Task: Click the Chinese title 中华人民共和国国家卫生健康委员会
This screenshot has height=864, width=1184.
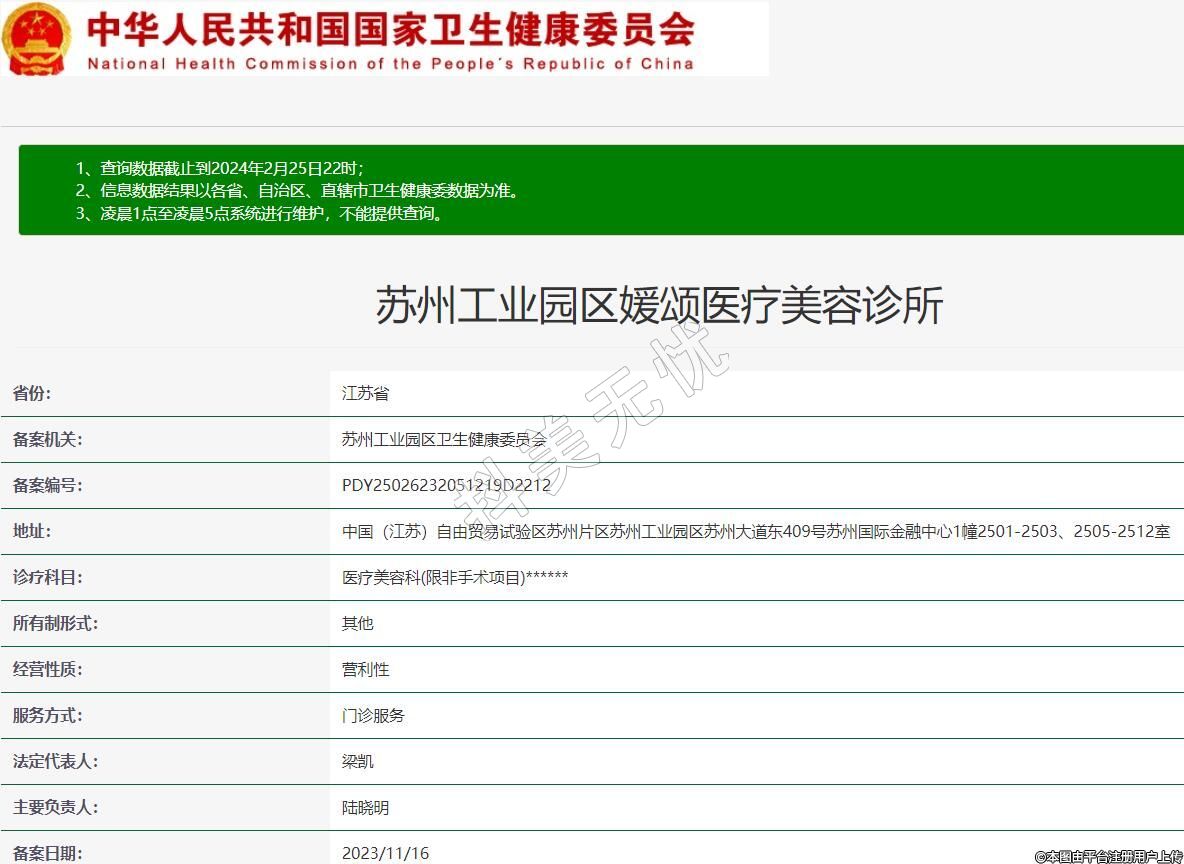Action: click(x=390, y=29)
